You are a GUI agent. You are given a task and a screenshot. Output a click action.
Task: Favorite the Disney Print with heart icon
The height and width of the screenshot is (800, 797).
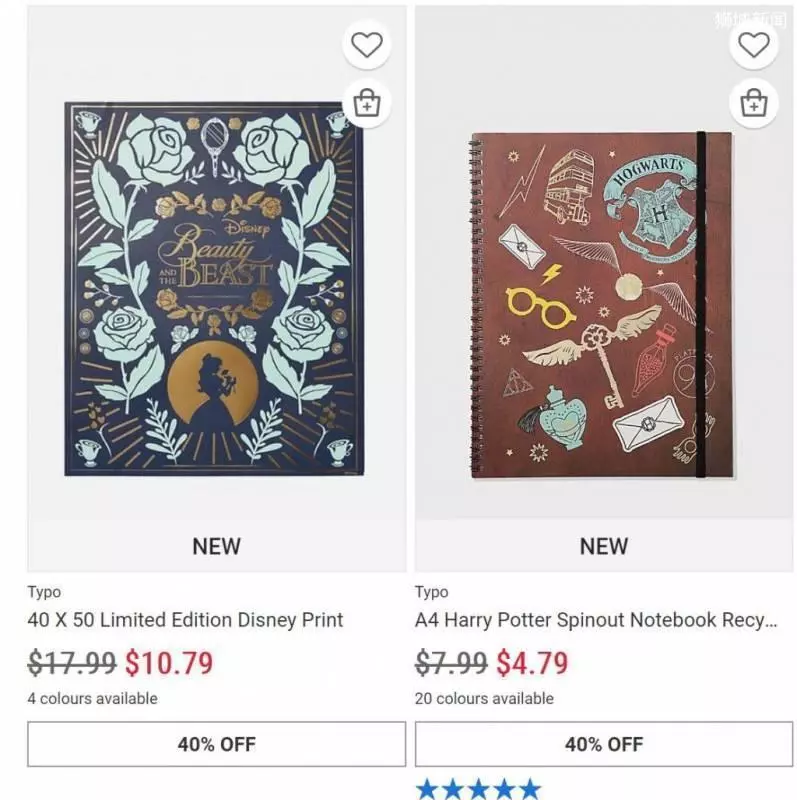point(367,44)
